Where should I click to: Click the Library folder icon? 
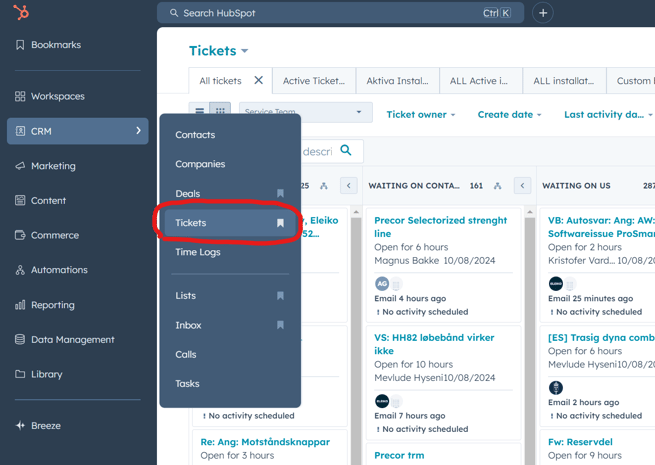[x=20, y=374]
